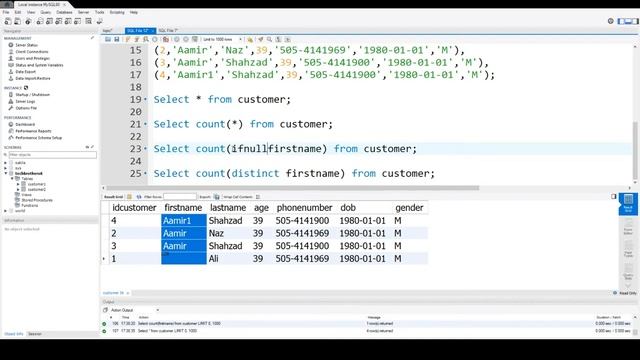This screenshot has width=640, height=360.
Task: Open Performance Reports
Action: coord(33,131)
